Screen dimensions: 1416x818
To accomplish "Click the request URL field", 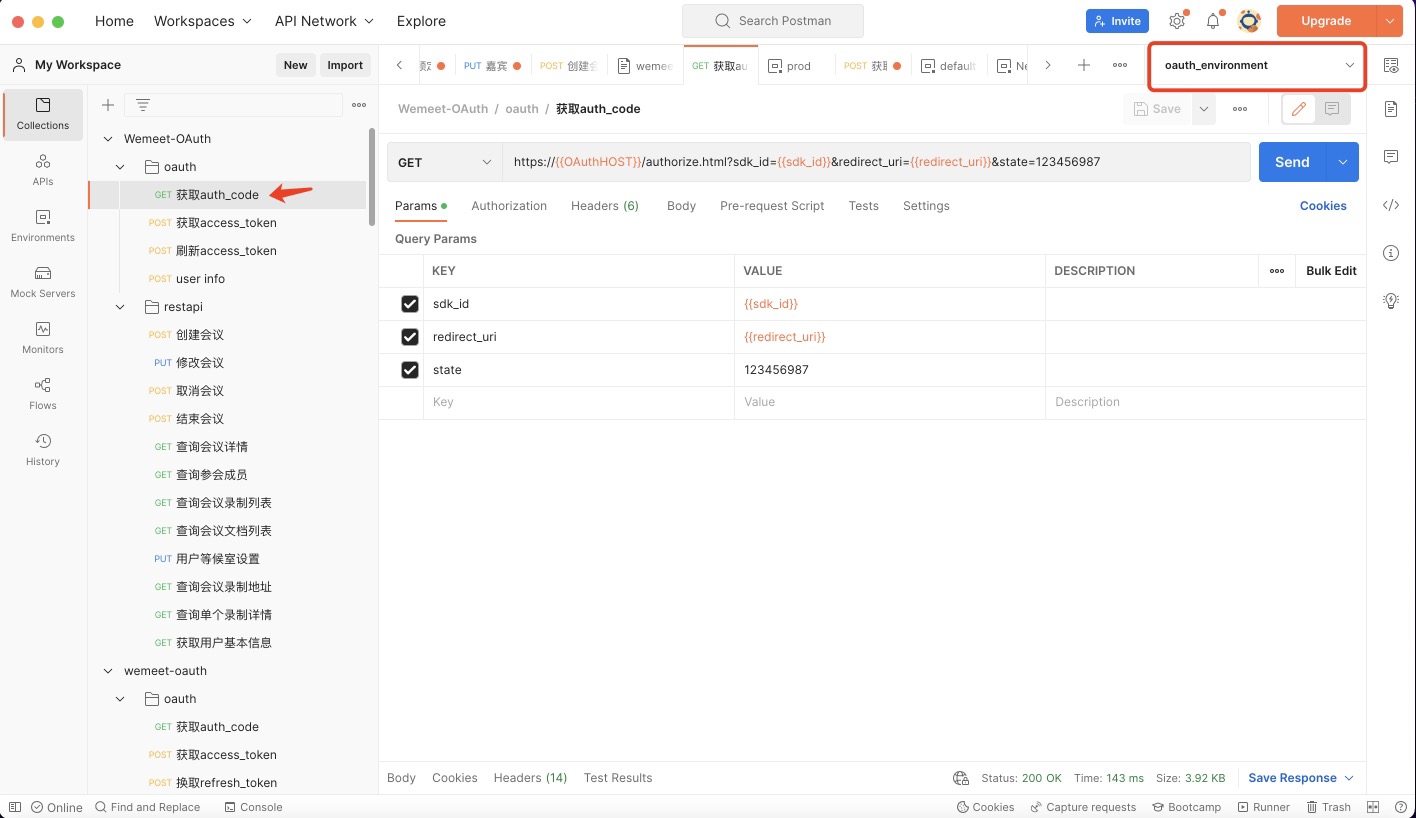I will pos(876,162).
